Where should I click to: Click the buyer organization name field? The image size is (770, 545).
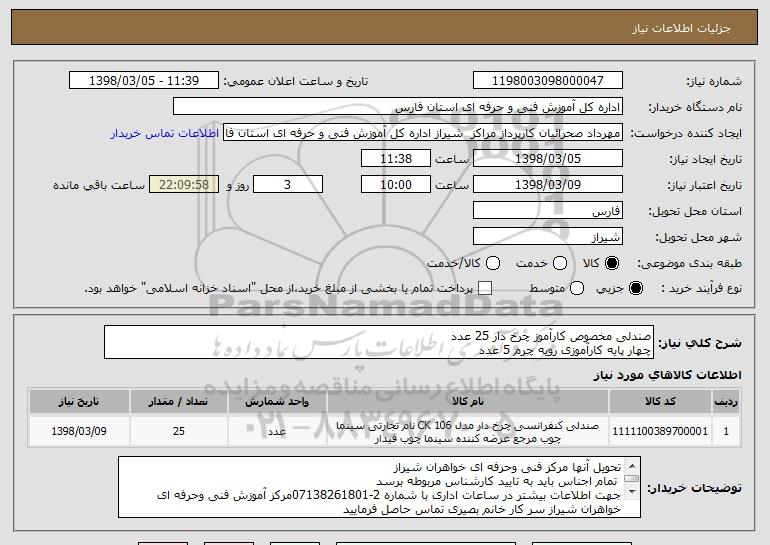click(x=398, y=107)
